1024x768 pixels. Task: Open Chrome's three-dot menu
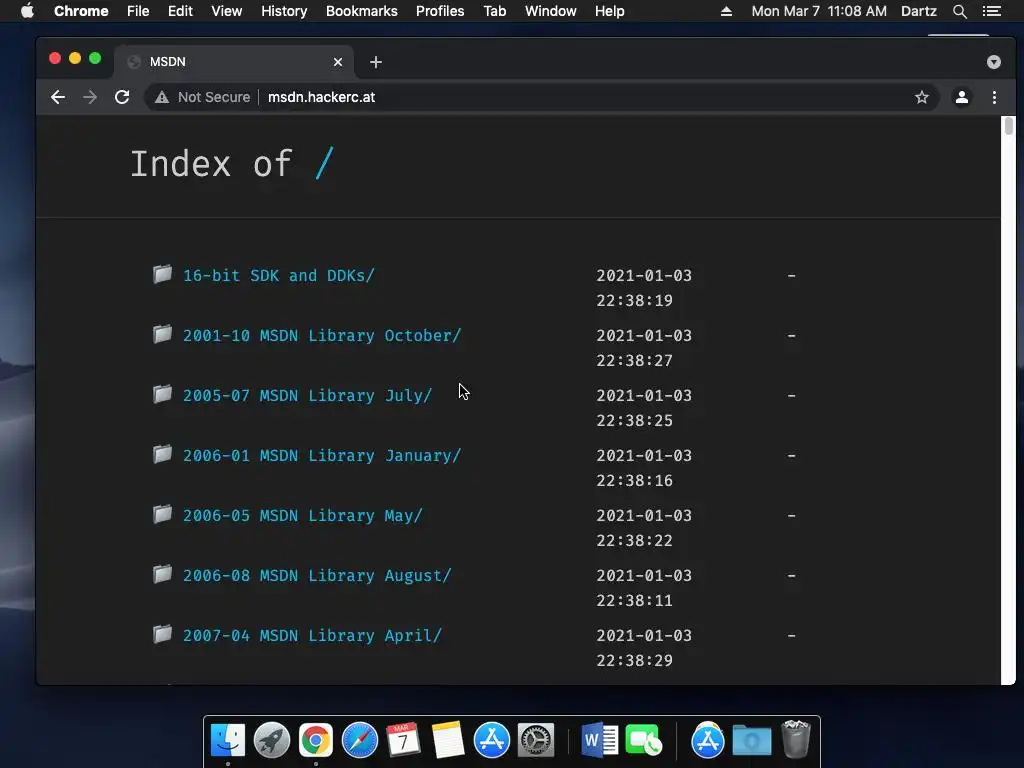tap(995, 97)
